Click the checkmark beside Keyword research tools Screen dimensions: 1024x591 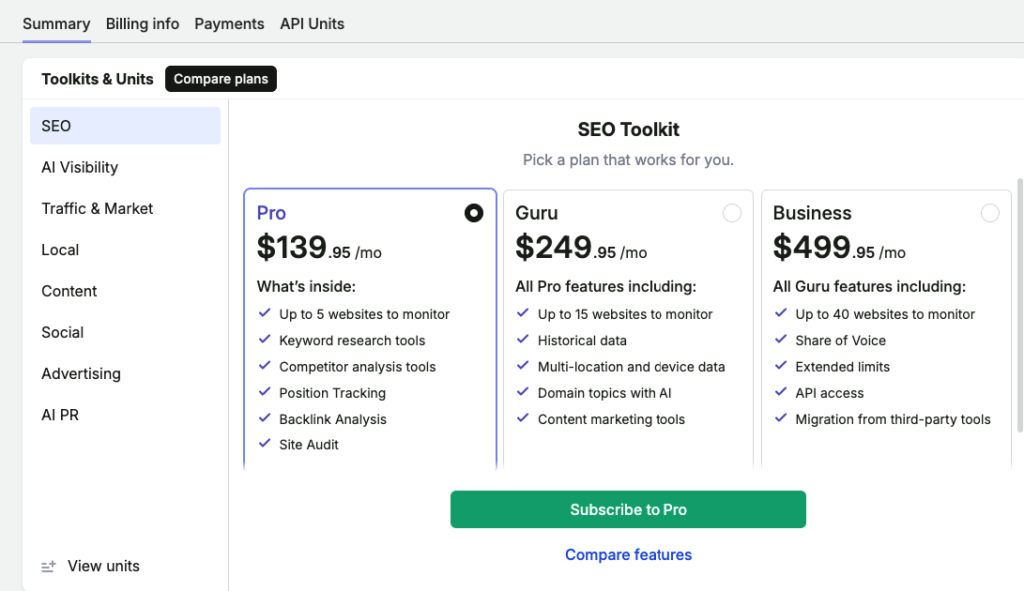point(264,339)
